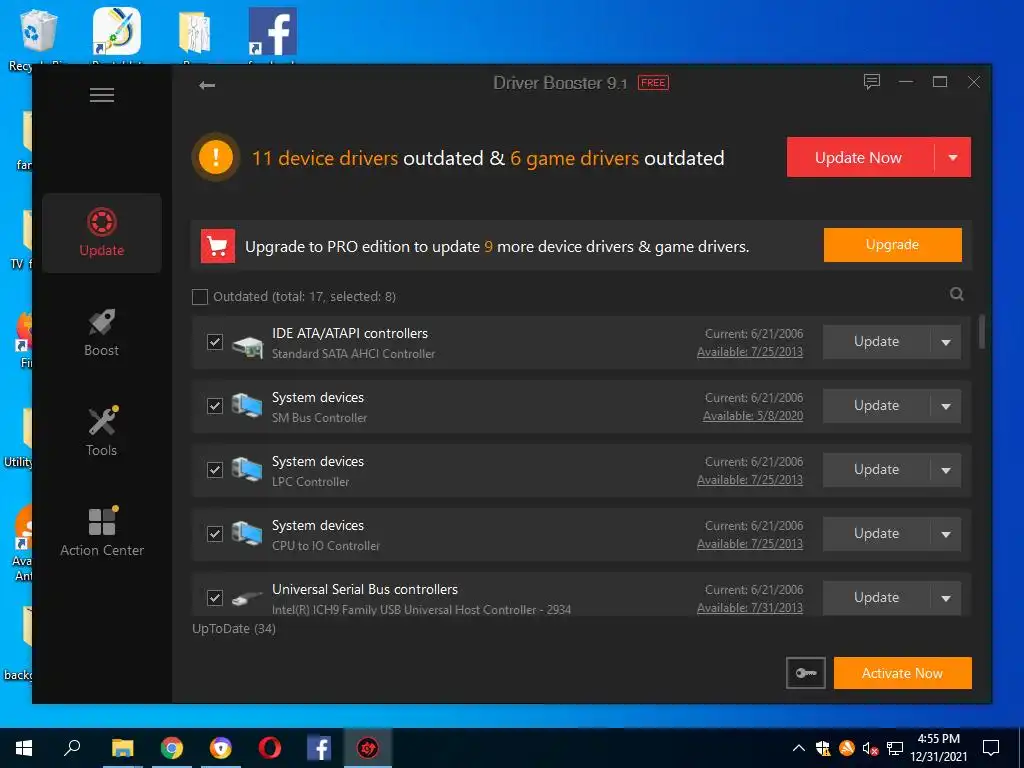Select the Update sidebar tab
This screenshot has height=768, width=1024.
[102, 233]
